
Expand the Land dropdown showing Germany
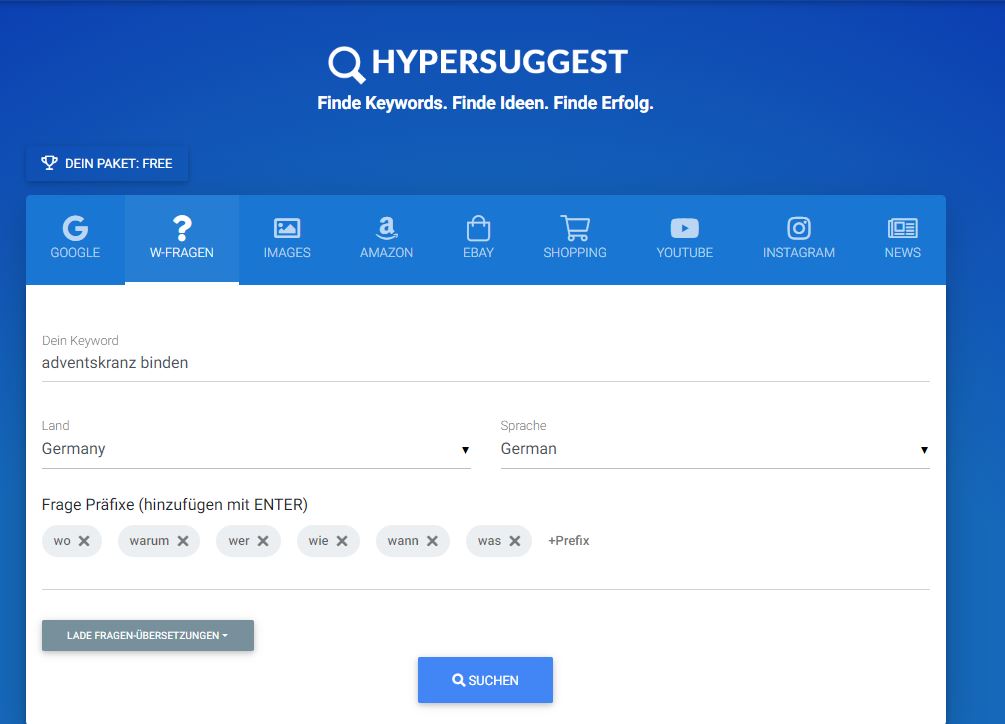256,450
